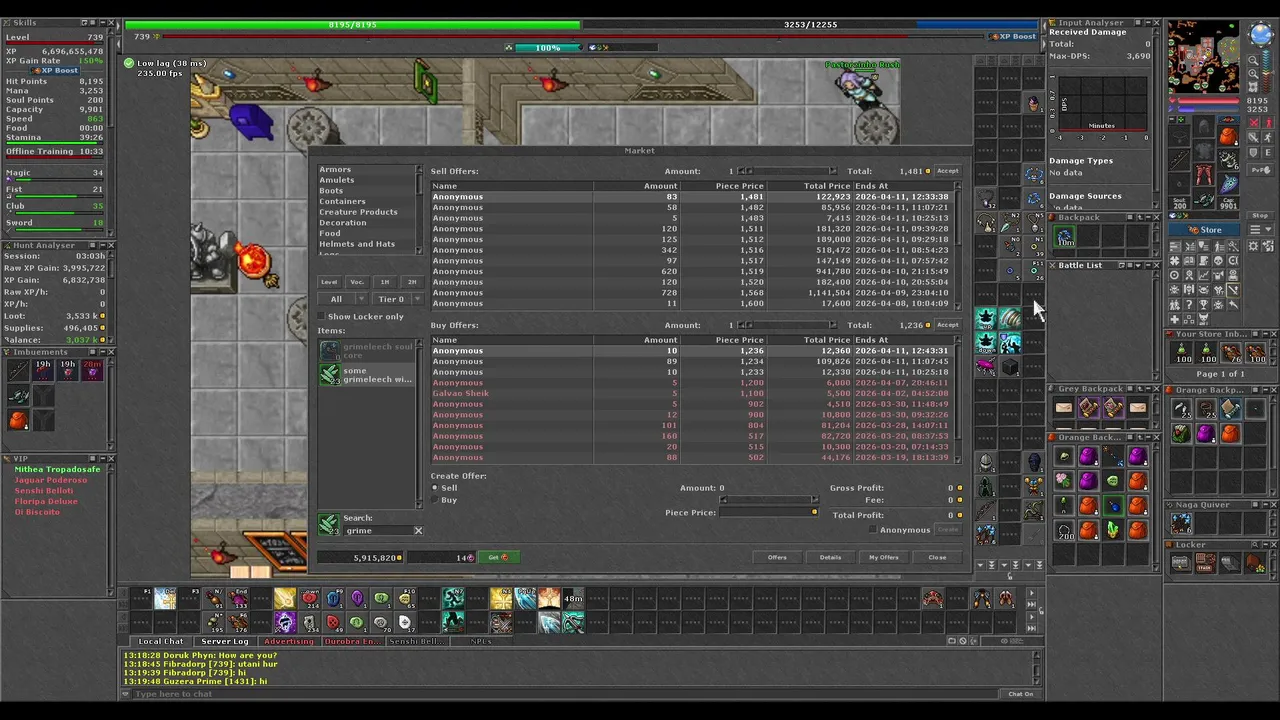
Task: Select the Buy radio option
Action: (x=435, y=500)
